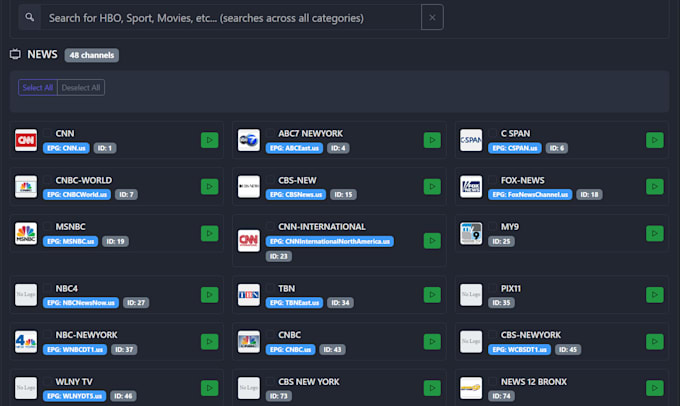The width and height of the screenshot is (680, 406).
Task: Click the Select All button
Action: [x=38, y=88]
